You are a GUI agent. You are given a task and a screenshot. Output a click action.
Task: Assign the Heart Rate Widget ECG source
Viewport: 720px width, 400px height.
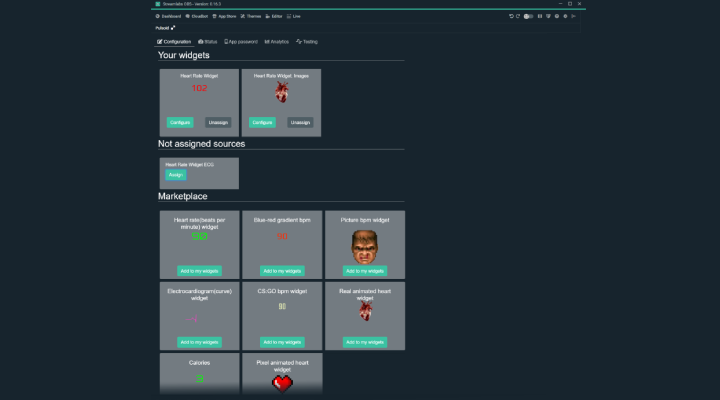click(x=175, y=174)
